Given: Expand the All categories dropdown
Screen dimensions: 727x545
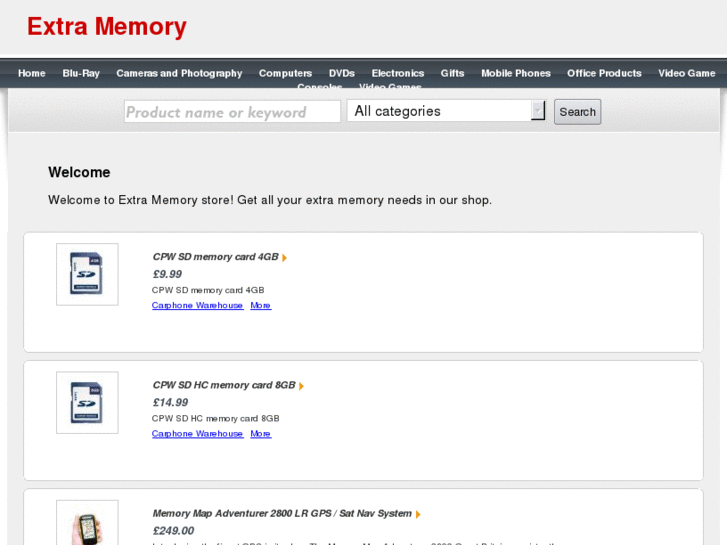Looking at the screenshot, I should click(446, 111).
